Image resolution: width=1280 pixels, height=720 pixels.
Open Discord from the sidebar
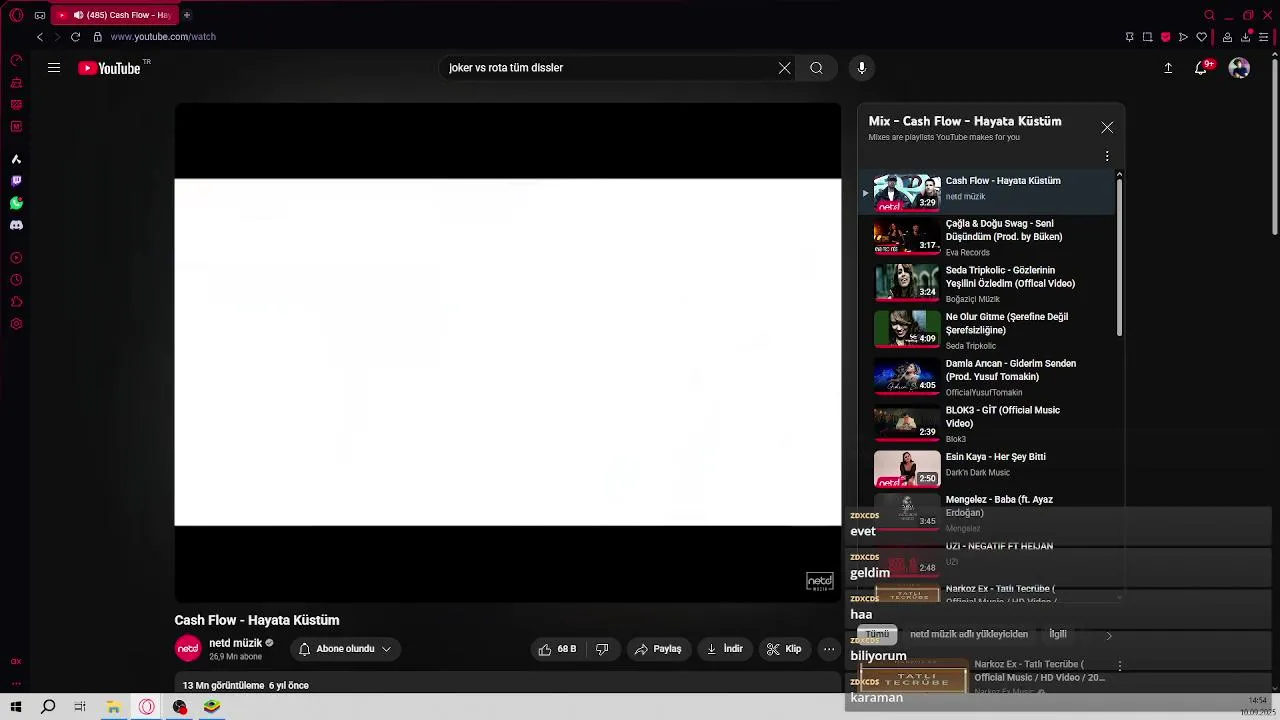coord(16,225)
